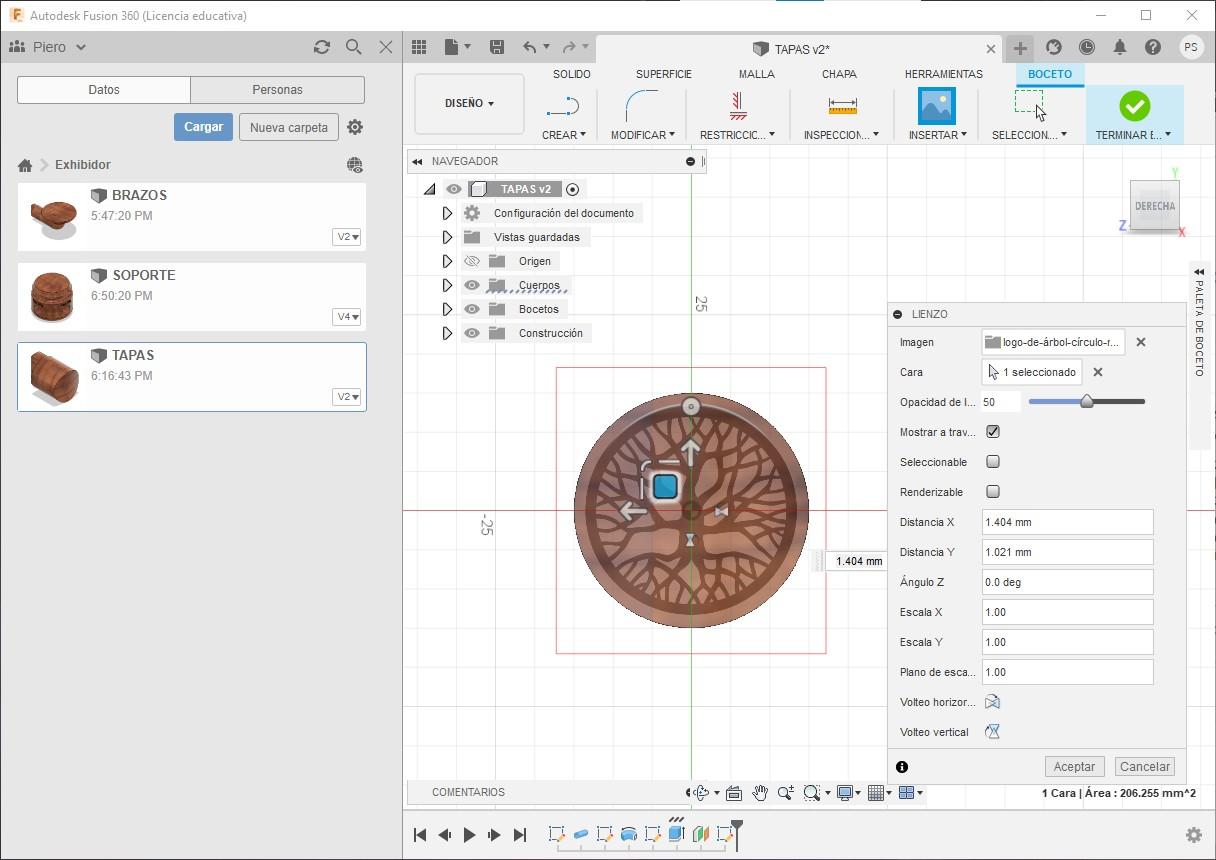Close the data panel with the X

[x=386, y=47]
